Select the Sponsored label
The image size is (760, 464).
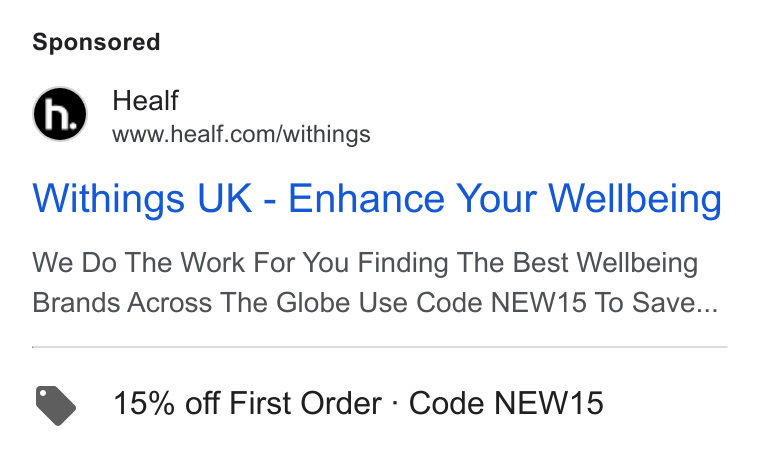point(96,42)
